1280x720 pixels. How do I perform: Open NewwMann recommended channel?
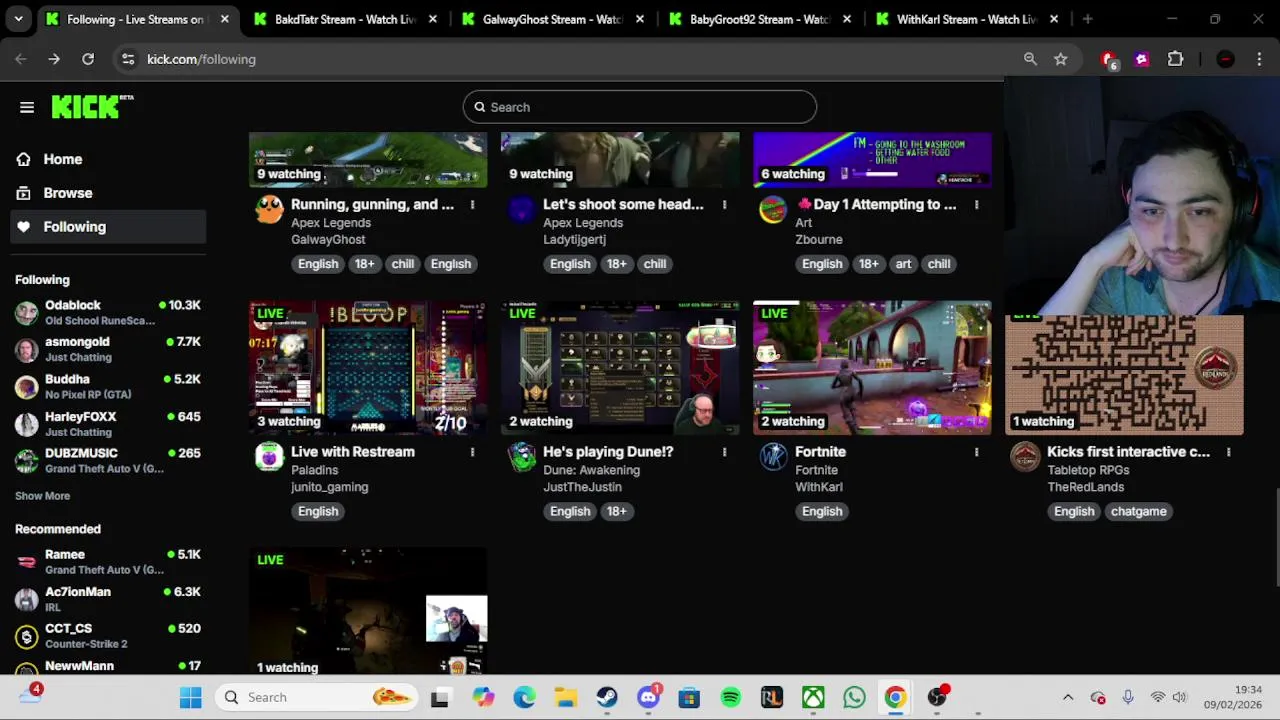coord(108,666)
